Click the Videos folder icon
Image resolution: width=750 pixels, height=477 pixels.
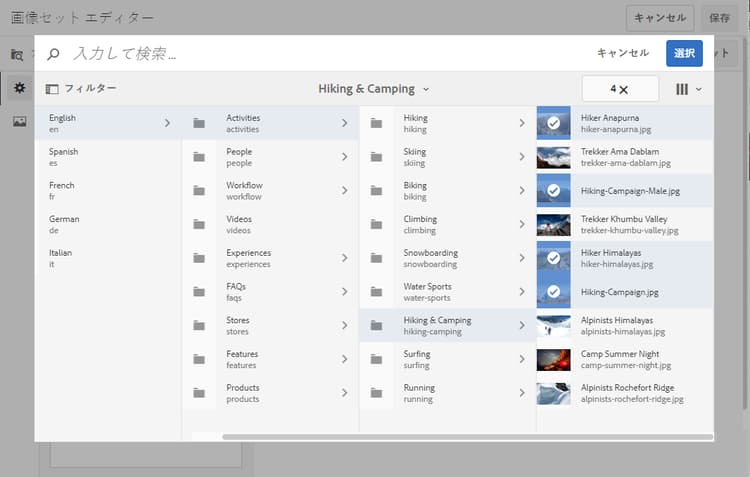[x=199, y=224]
